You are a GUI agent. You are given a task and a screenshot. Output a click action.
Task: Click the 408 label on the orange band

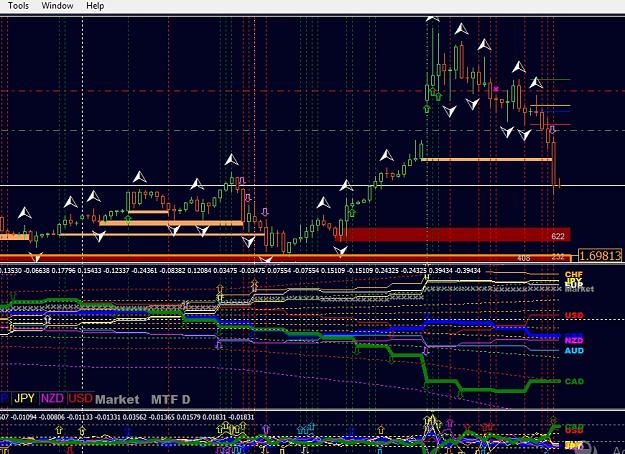523,258
